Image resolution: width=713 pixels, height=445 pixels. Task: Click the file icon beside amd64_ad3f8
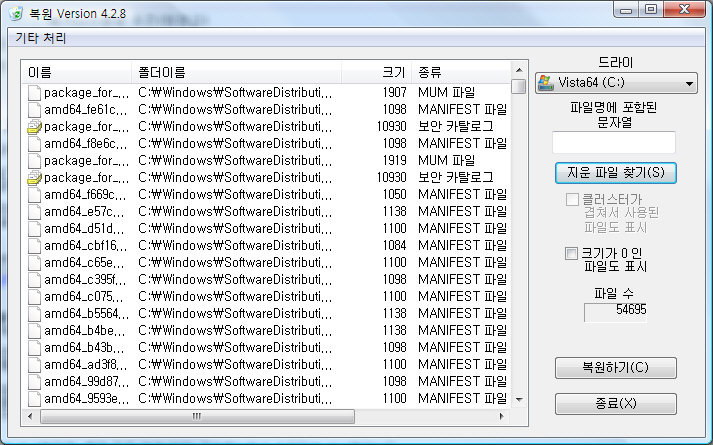(x=35, y=365)
